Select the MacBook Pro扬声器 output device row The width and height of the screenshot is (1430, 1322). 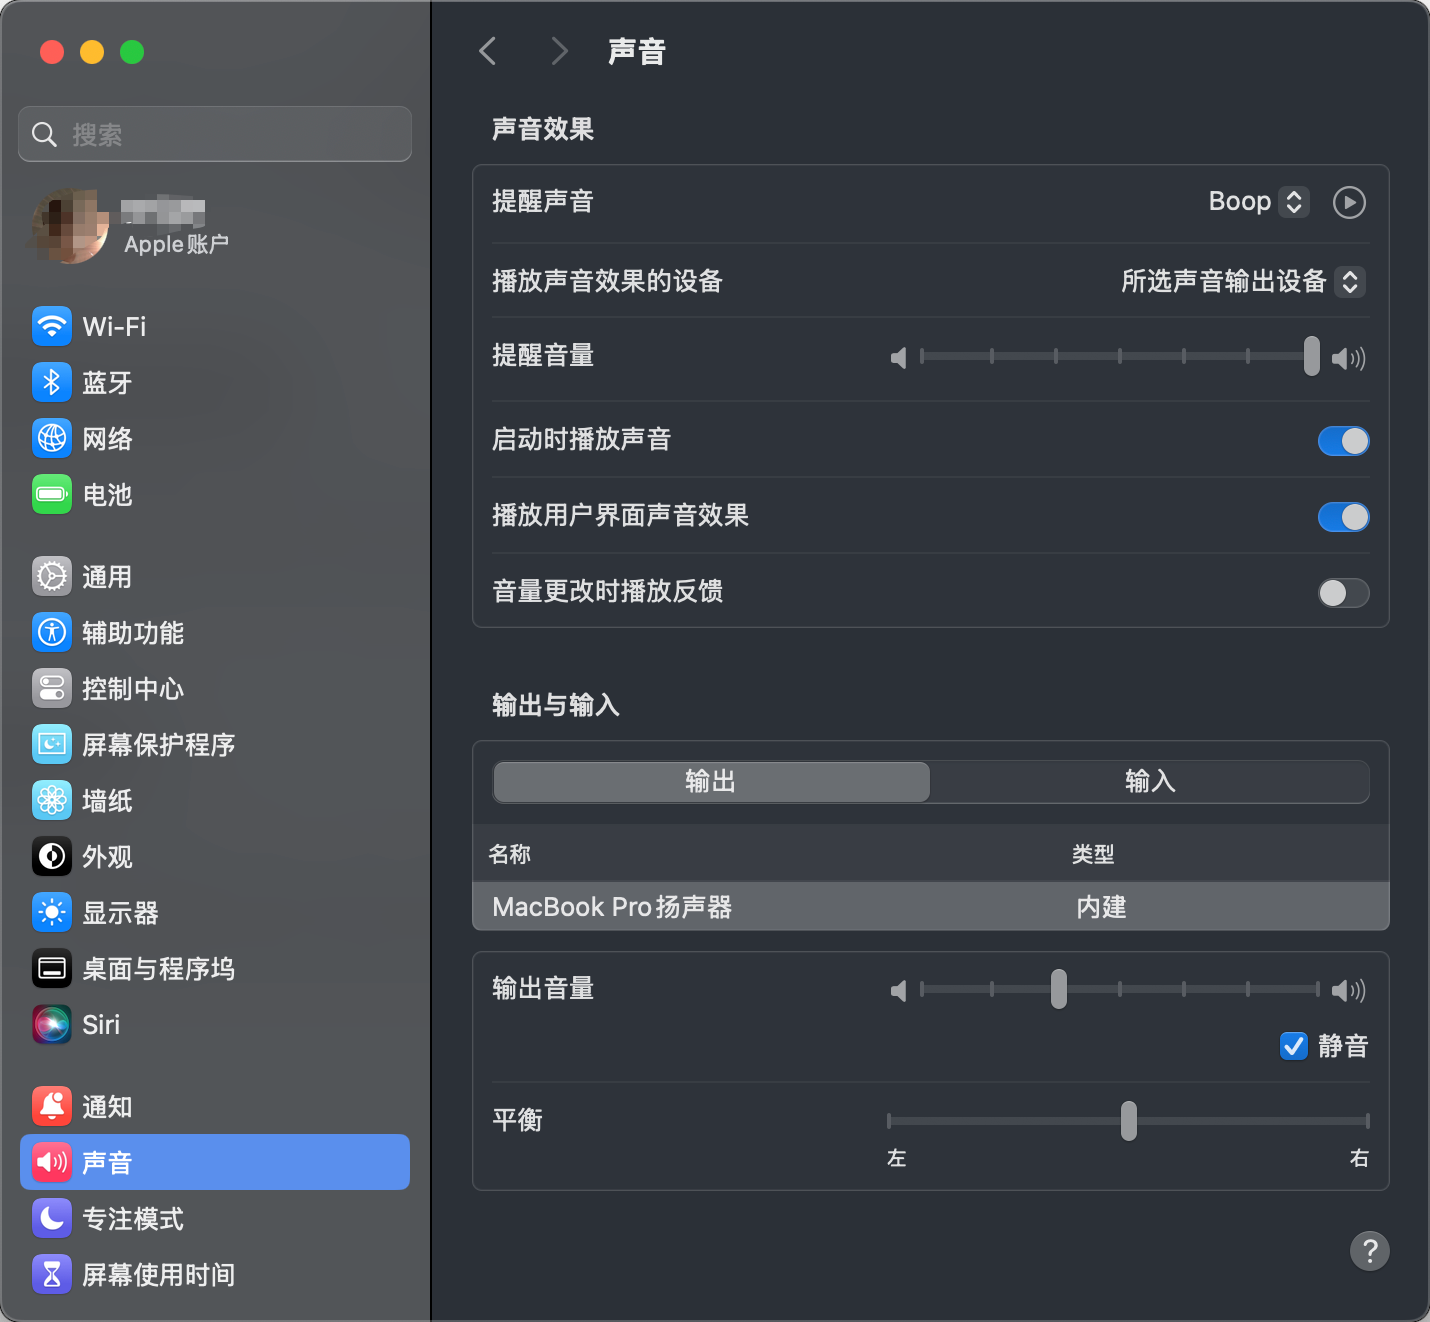[x=931, y=907]
